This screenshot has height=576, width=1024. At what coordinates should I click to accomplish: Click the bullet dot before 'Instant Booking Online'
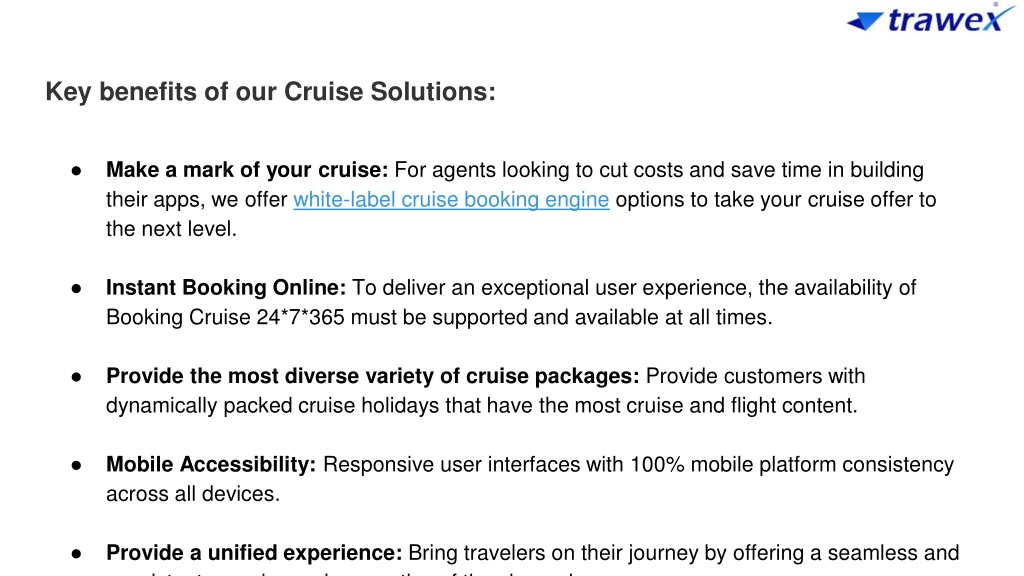click(x=76, y=288)
